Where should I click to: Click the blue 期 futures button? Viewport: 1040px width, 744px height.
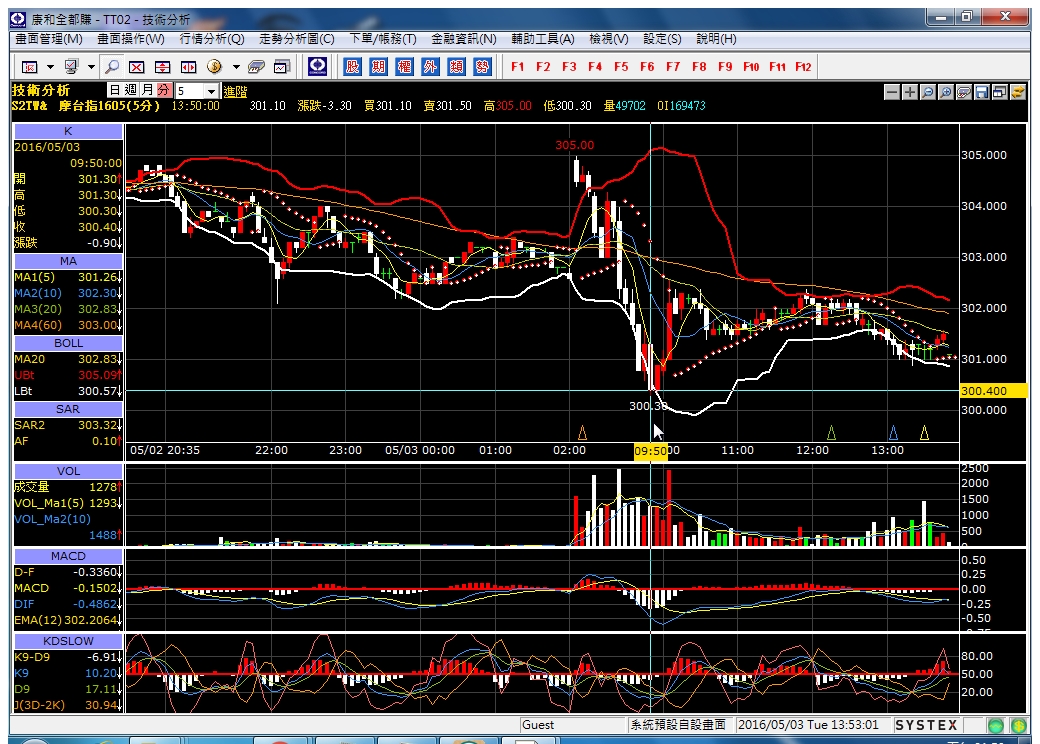[x=379, y=66]
